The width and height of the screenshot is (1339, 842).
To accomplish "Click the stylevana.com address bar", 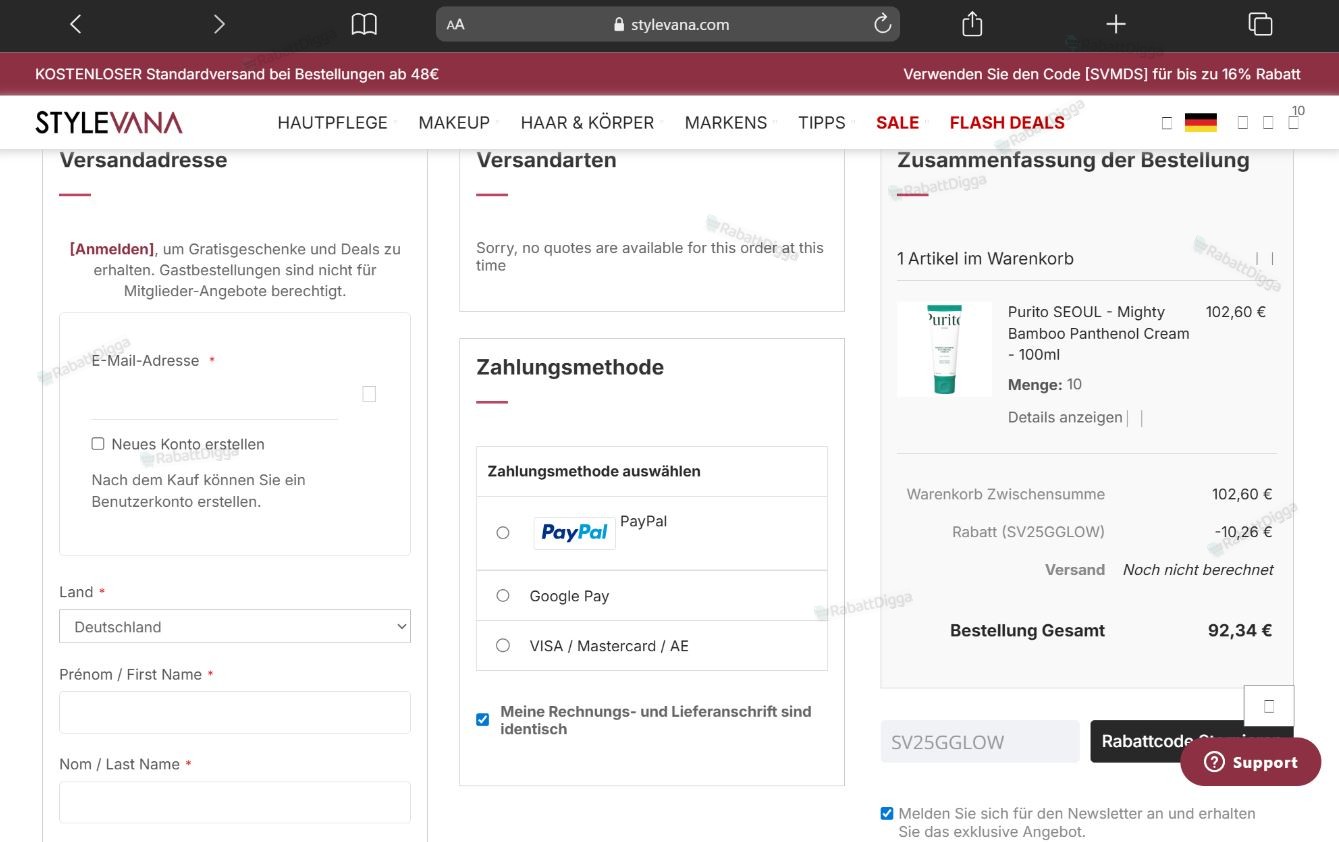I will (x=668, y=25).
